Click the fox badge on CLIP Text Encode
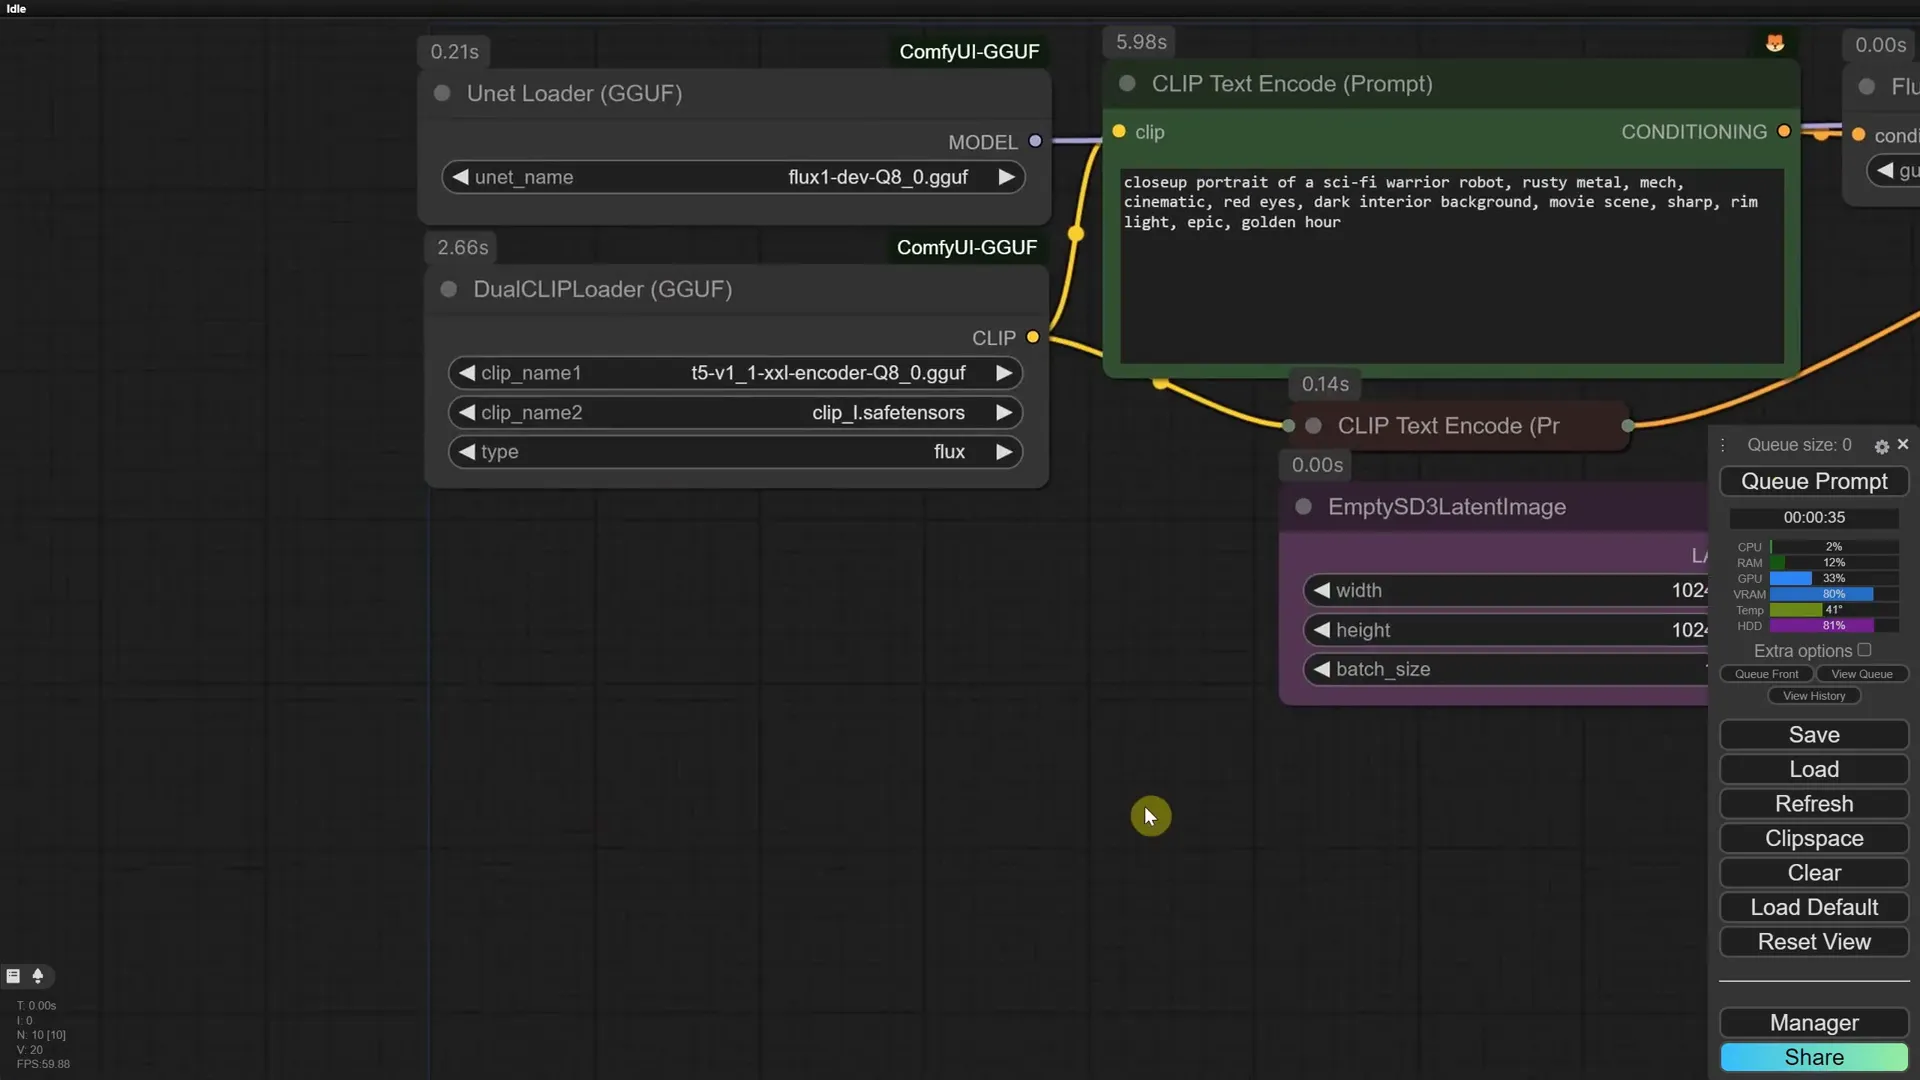The width and height of the screenshot is (1920, 1080). point(1775,43)
